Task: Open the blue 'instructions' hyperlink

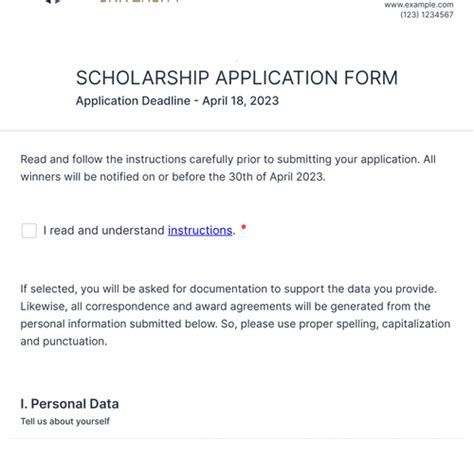Action: tap(200, 230)
